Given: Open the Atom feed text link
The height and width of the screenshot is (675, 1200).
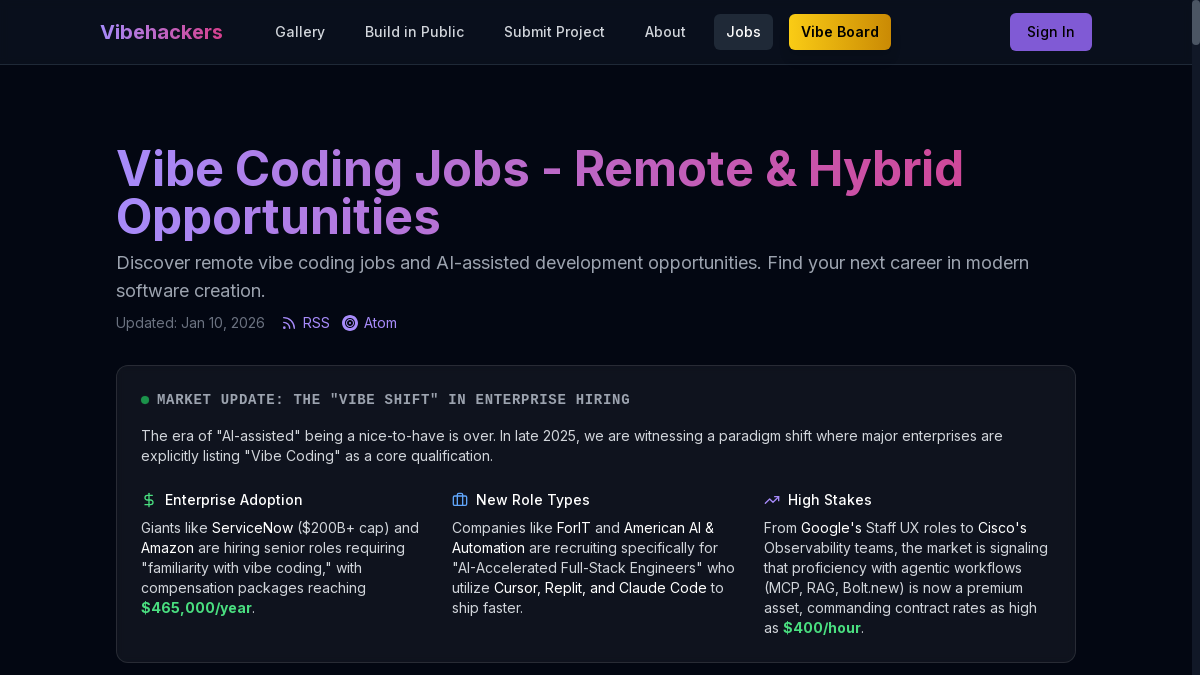Looking at the screenshot, I should click(x=380, y=323).
